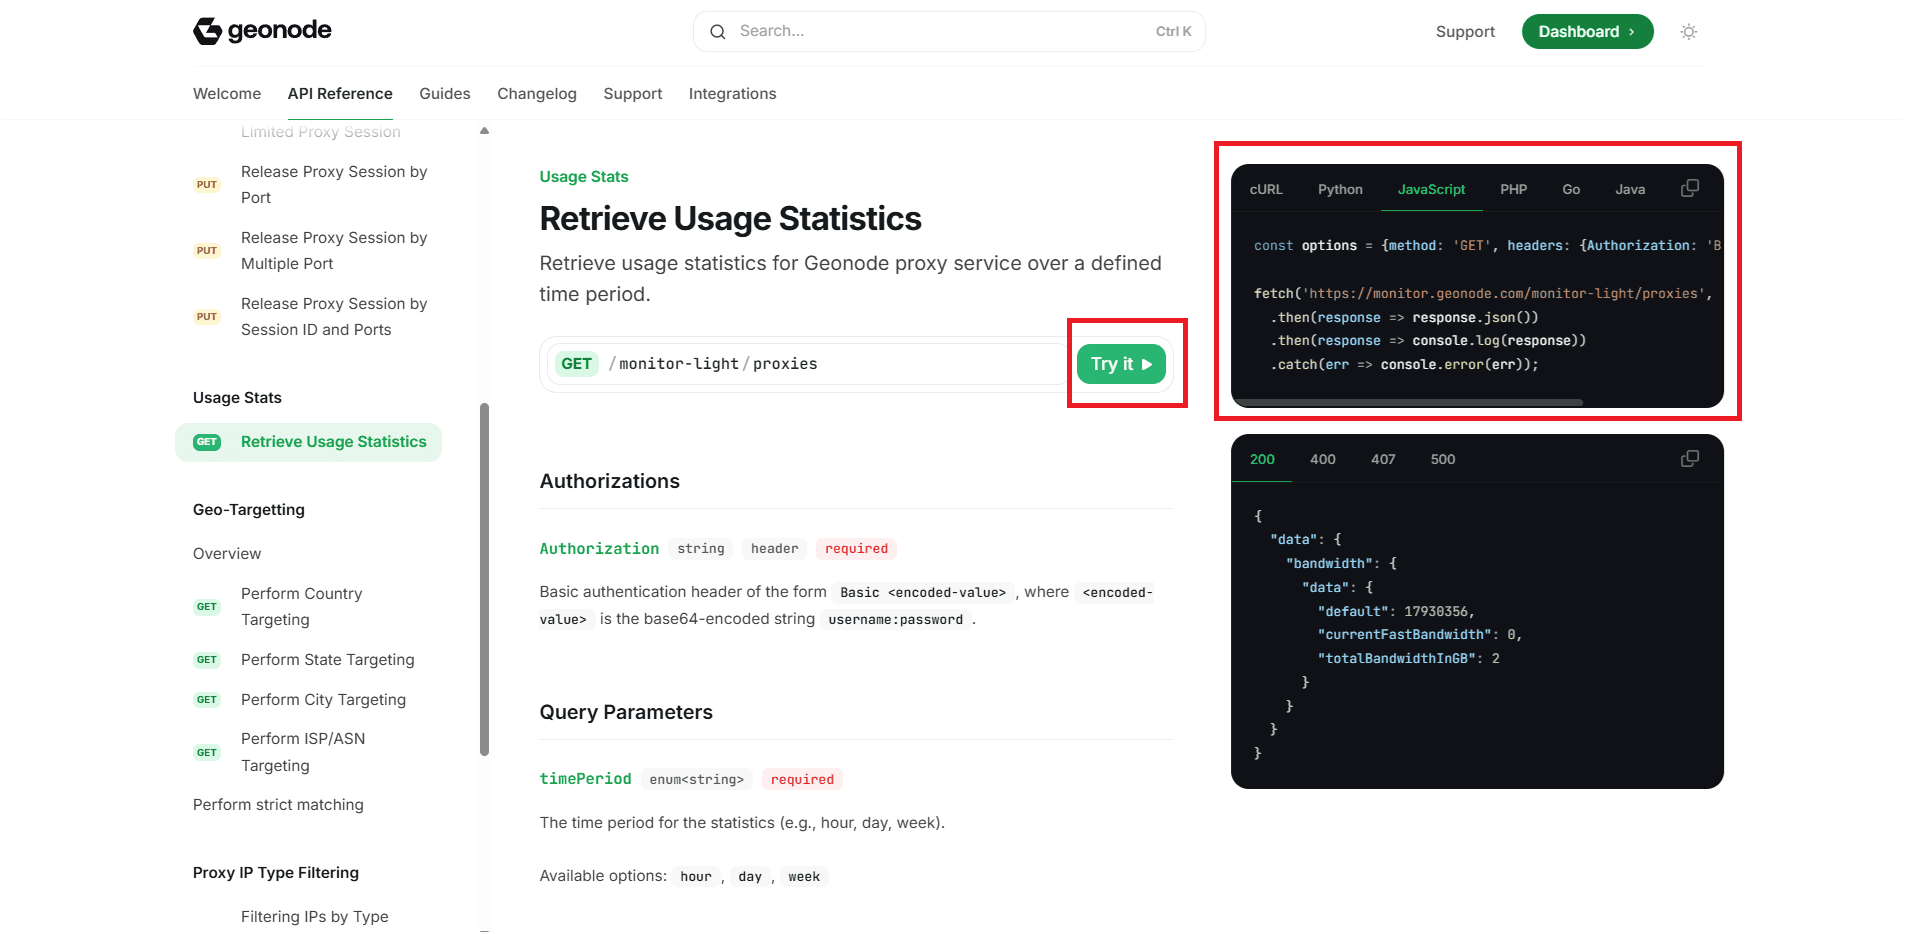Toggle the light/dark theme sun icon
1905x934 pixels.
tap(1688, 32)
